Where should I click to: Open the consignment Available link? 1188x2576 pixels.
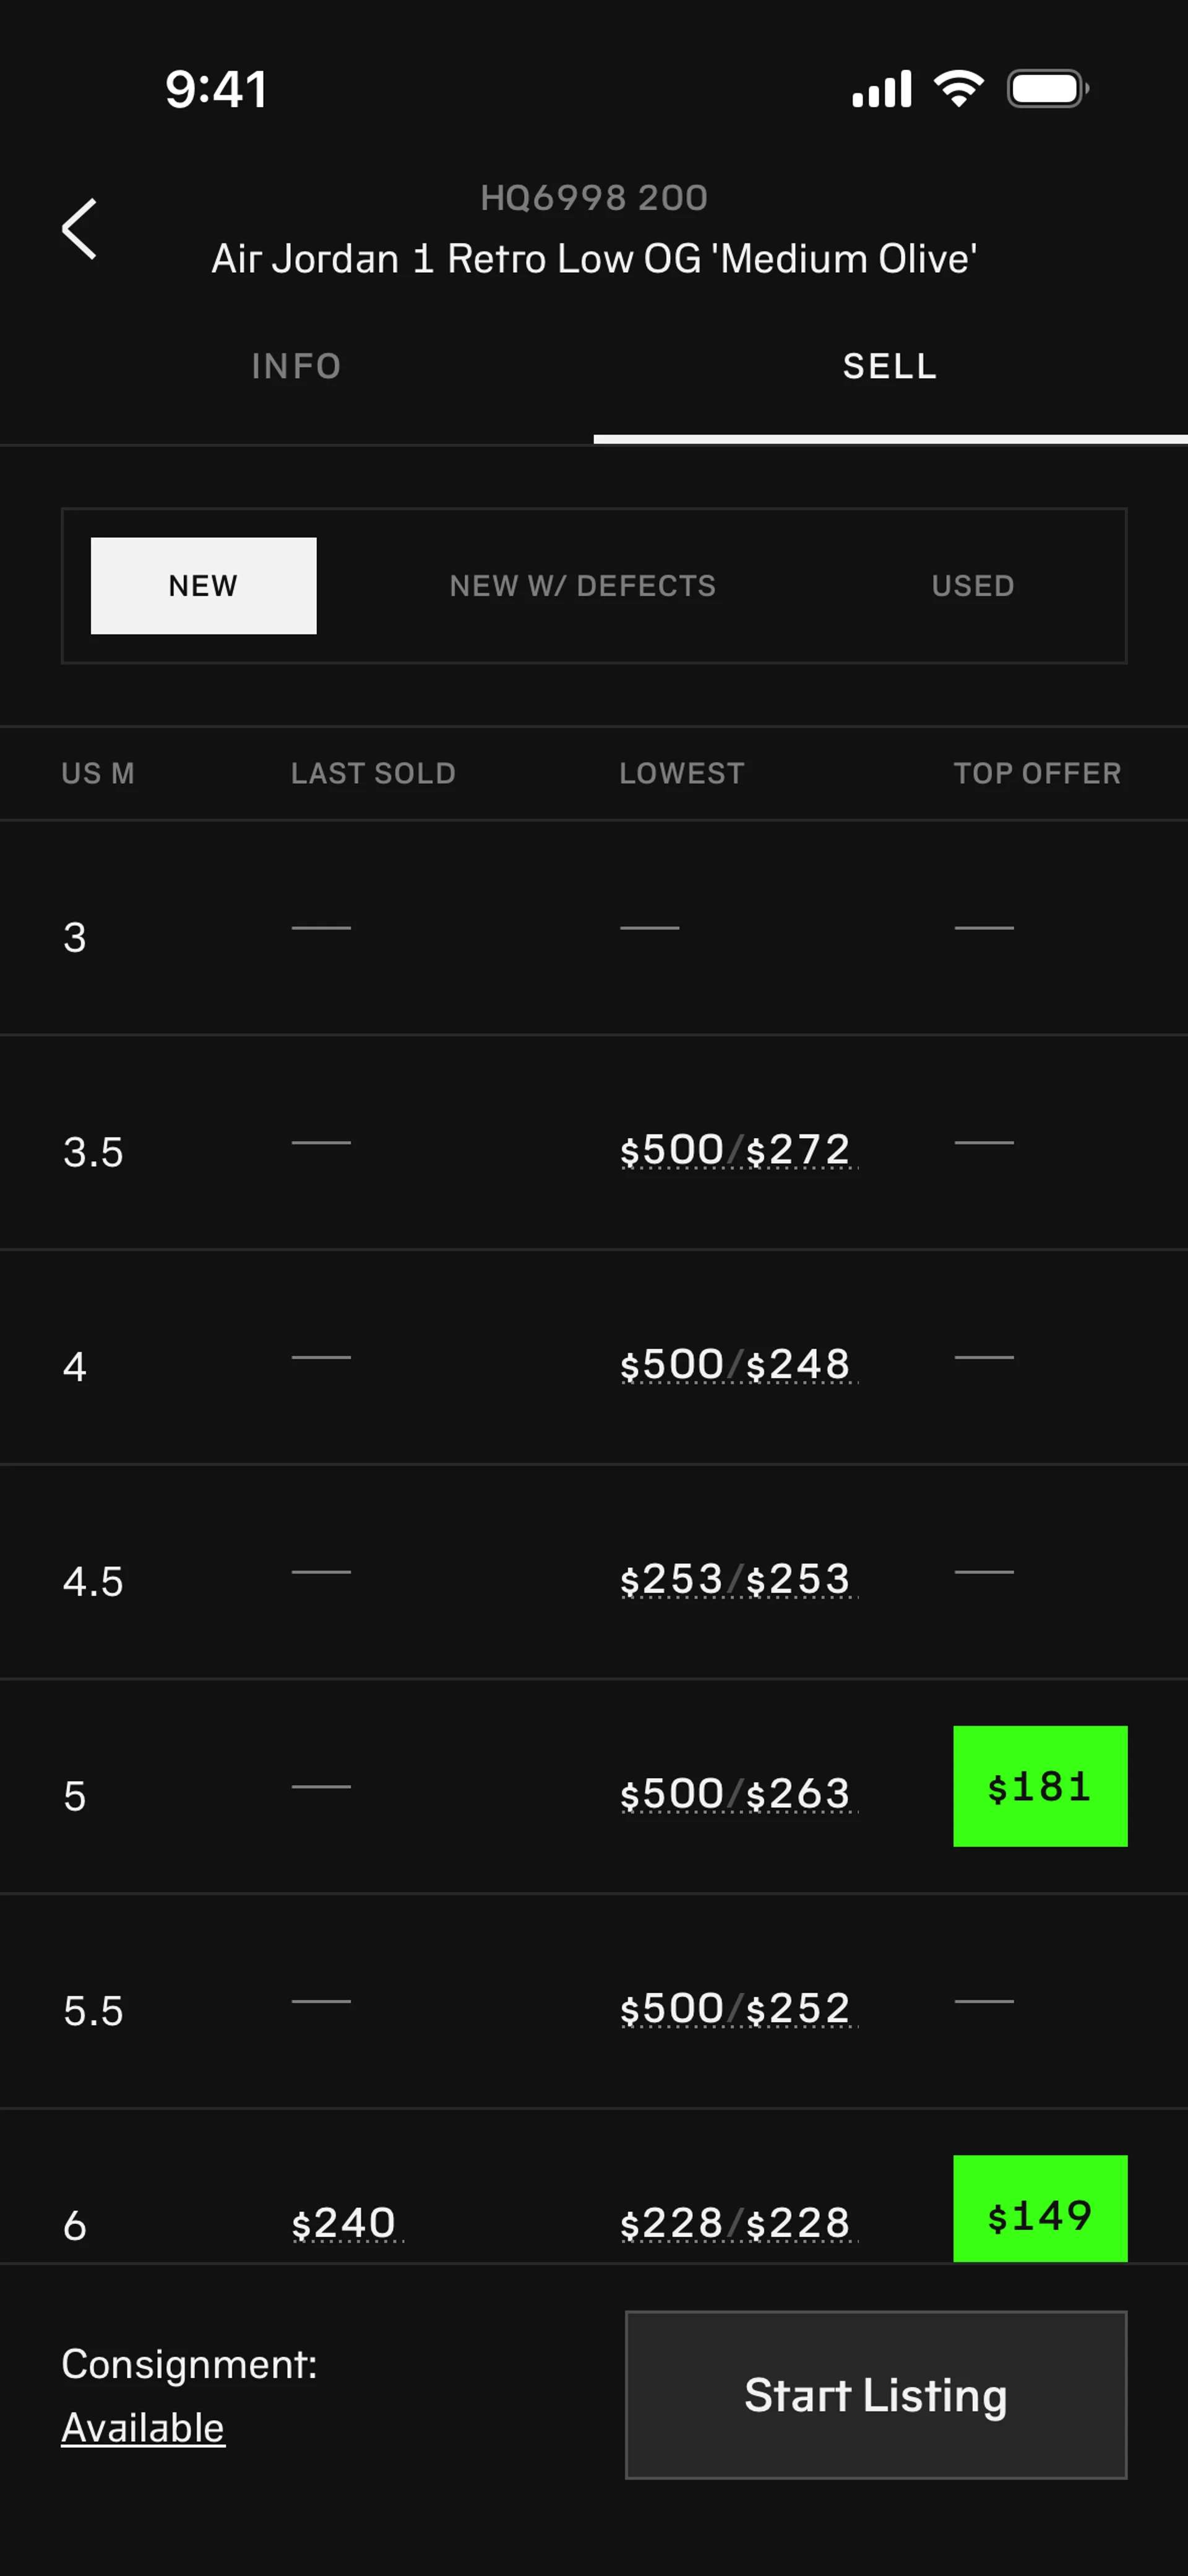click(143, 2428)
